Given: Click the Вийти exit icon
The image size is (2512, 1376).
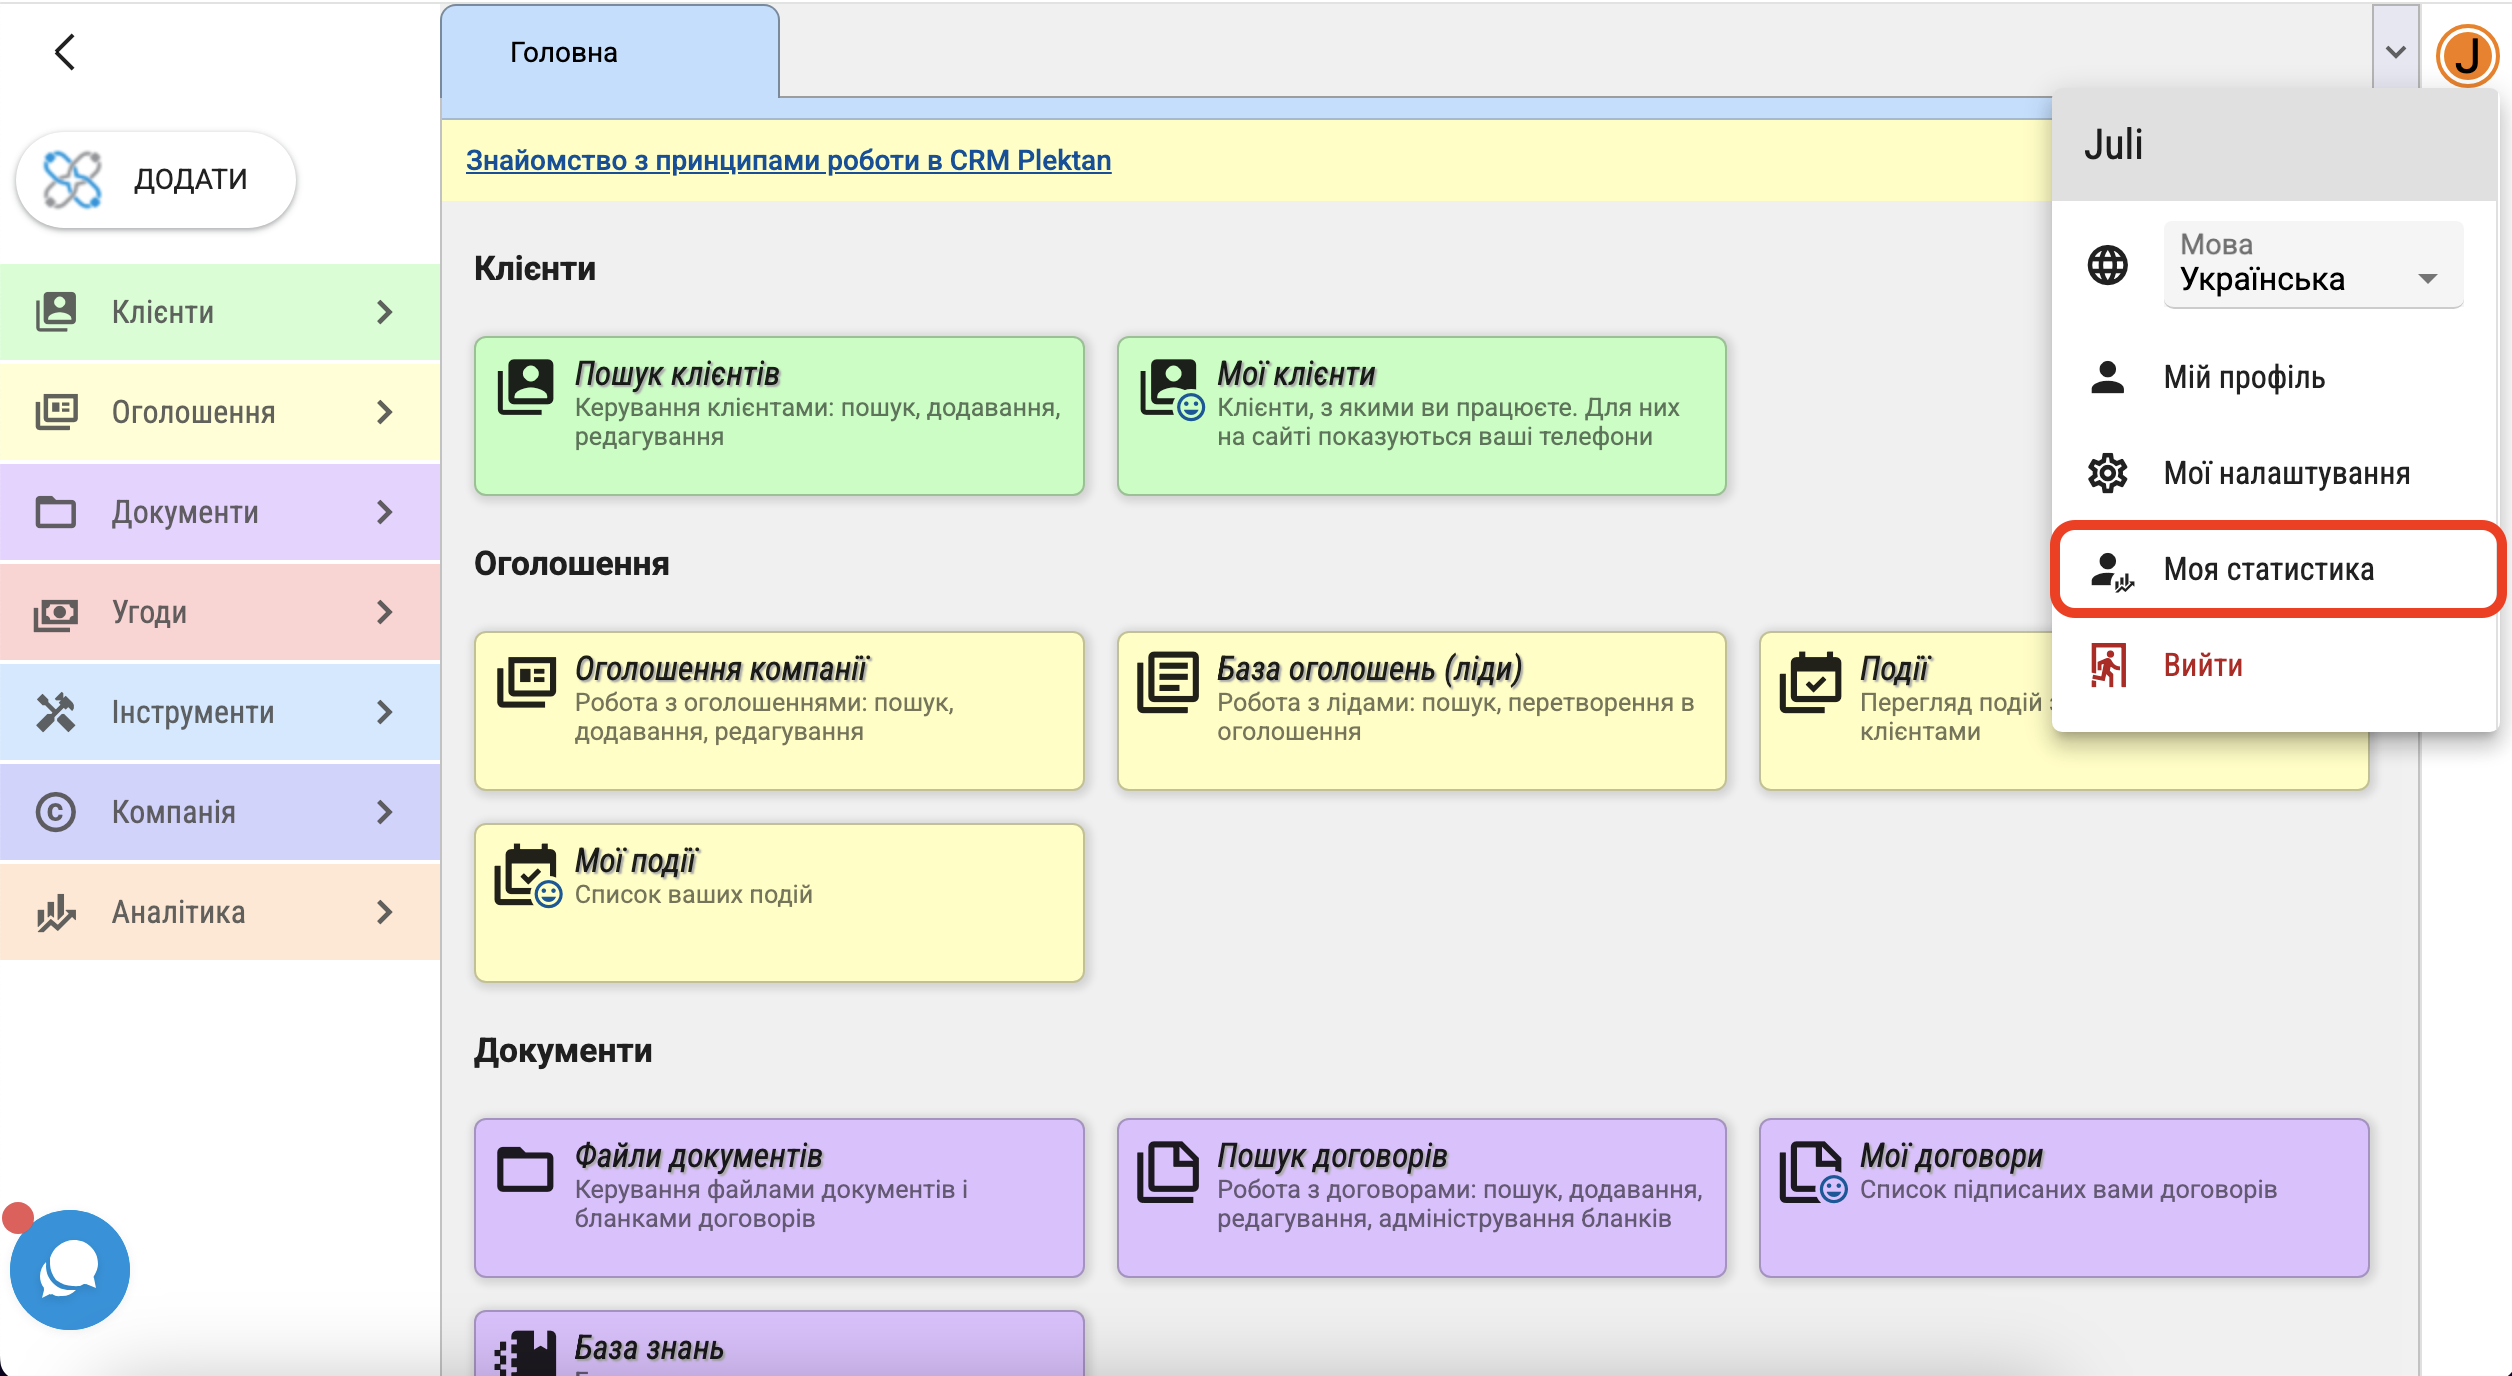Looking at the screenshot, I should coord(2107,666).
